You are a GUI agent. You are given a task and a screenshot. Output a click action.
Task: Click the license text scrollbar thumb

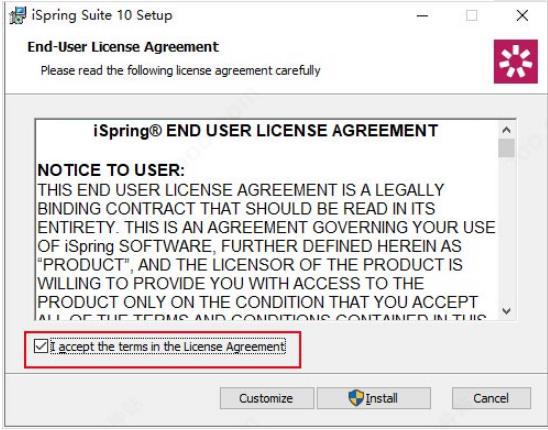506,148
